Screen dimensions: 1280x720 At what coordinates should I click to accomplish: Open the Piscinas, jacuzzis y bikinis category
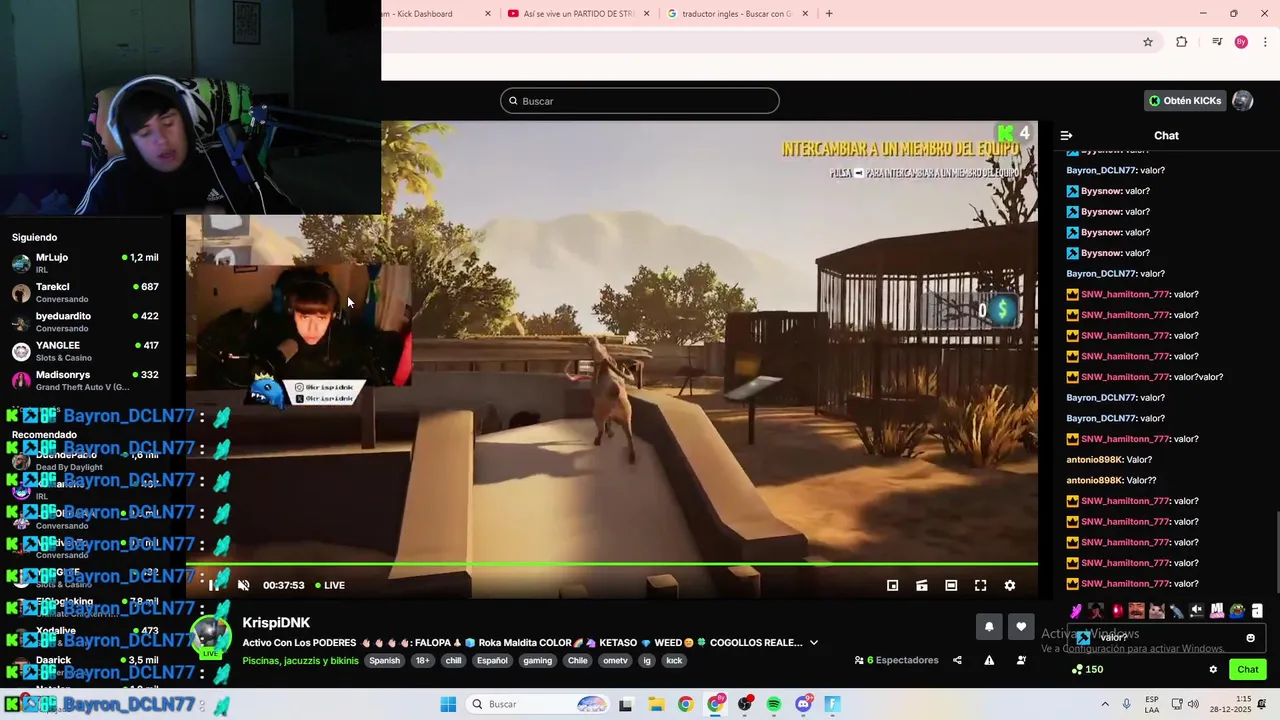point(300,660)
